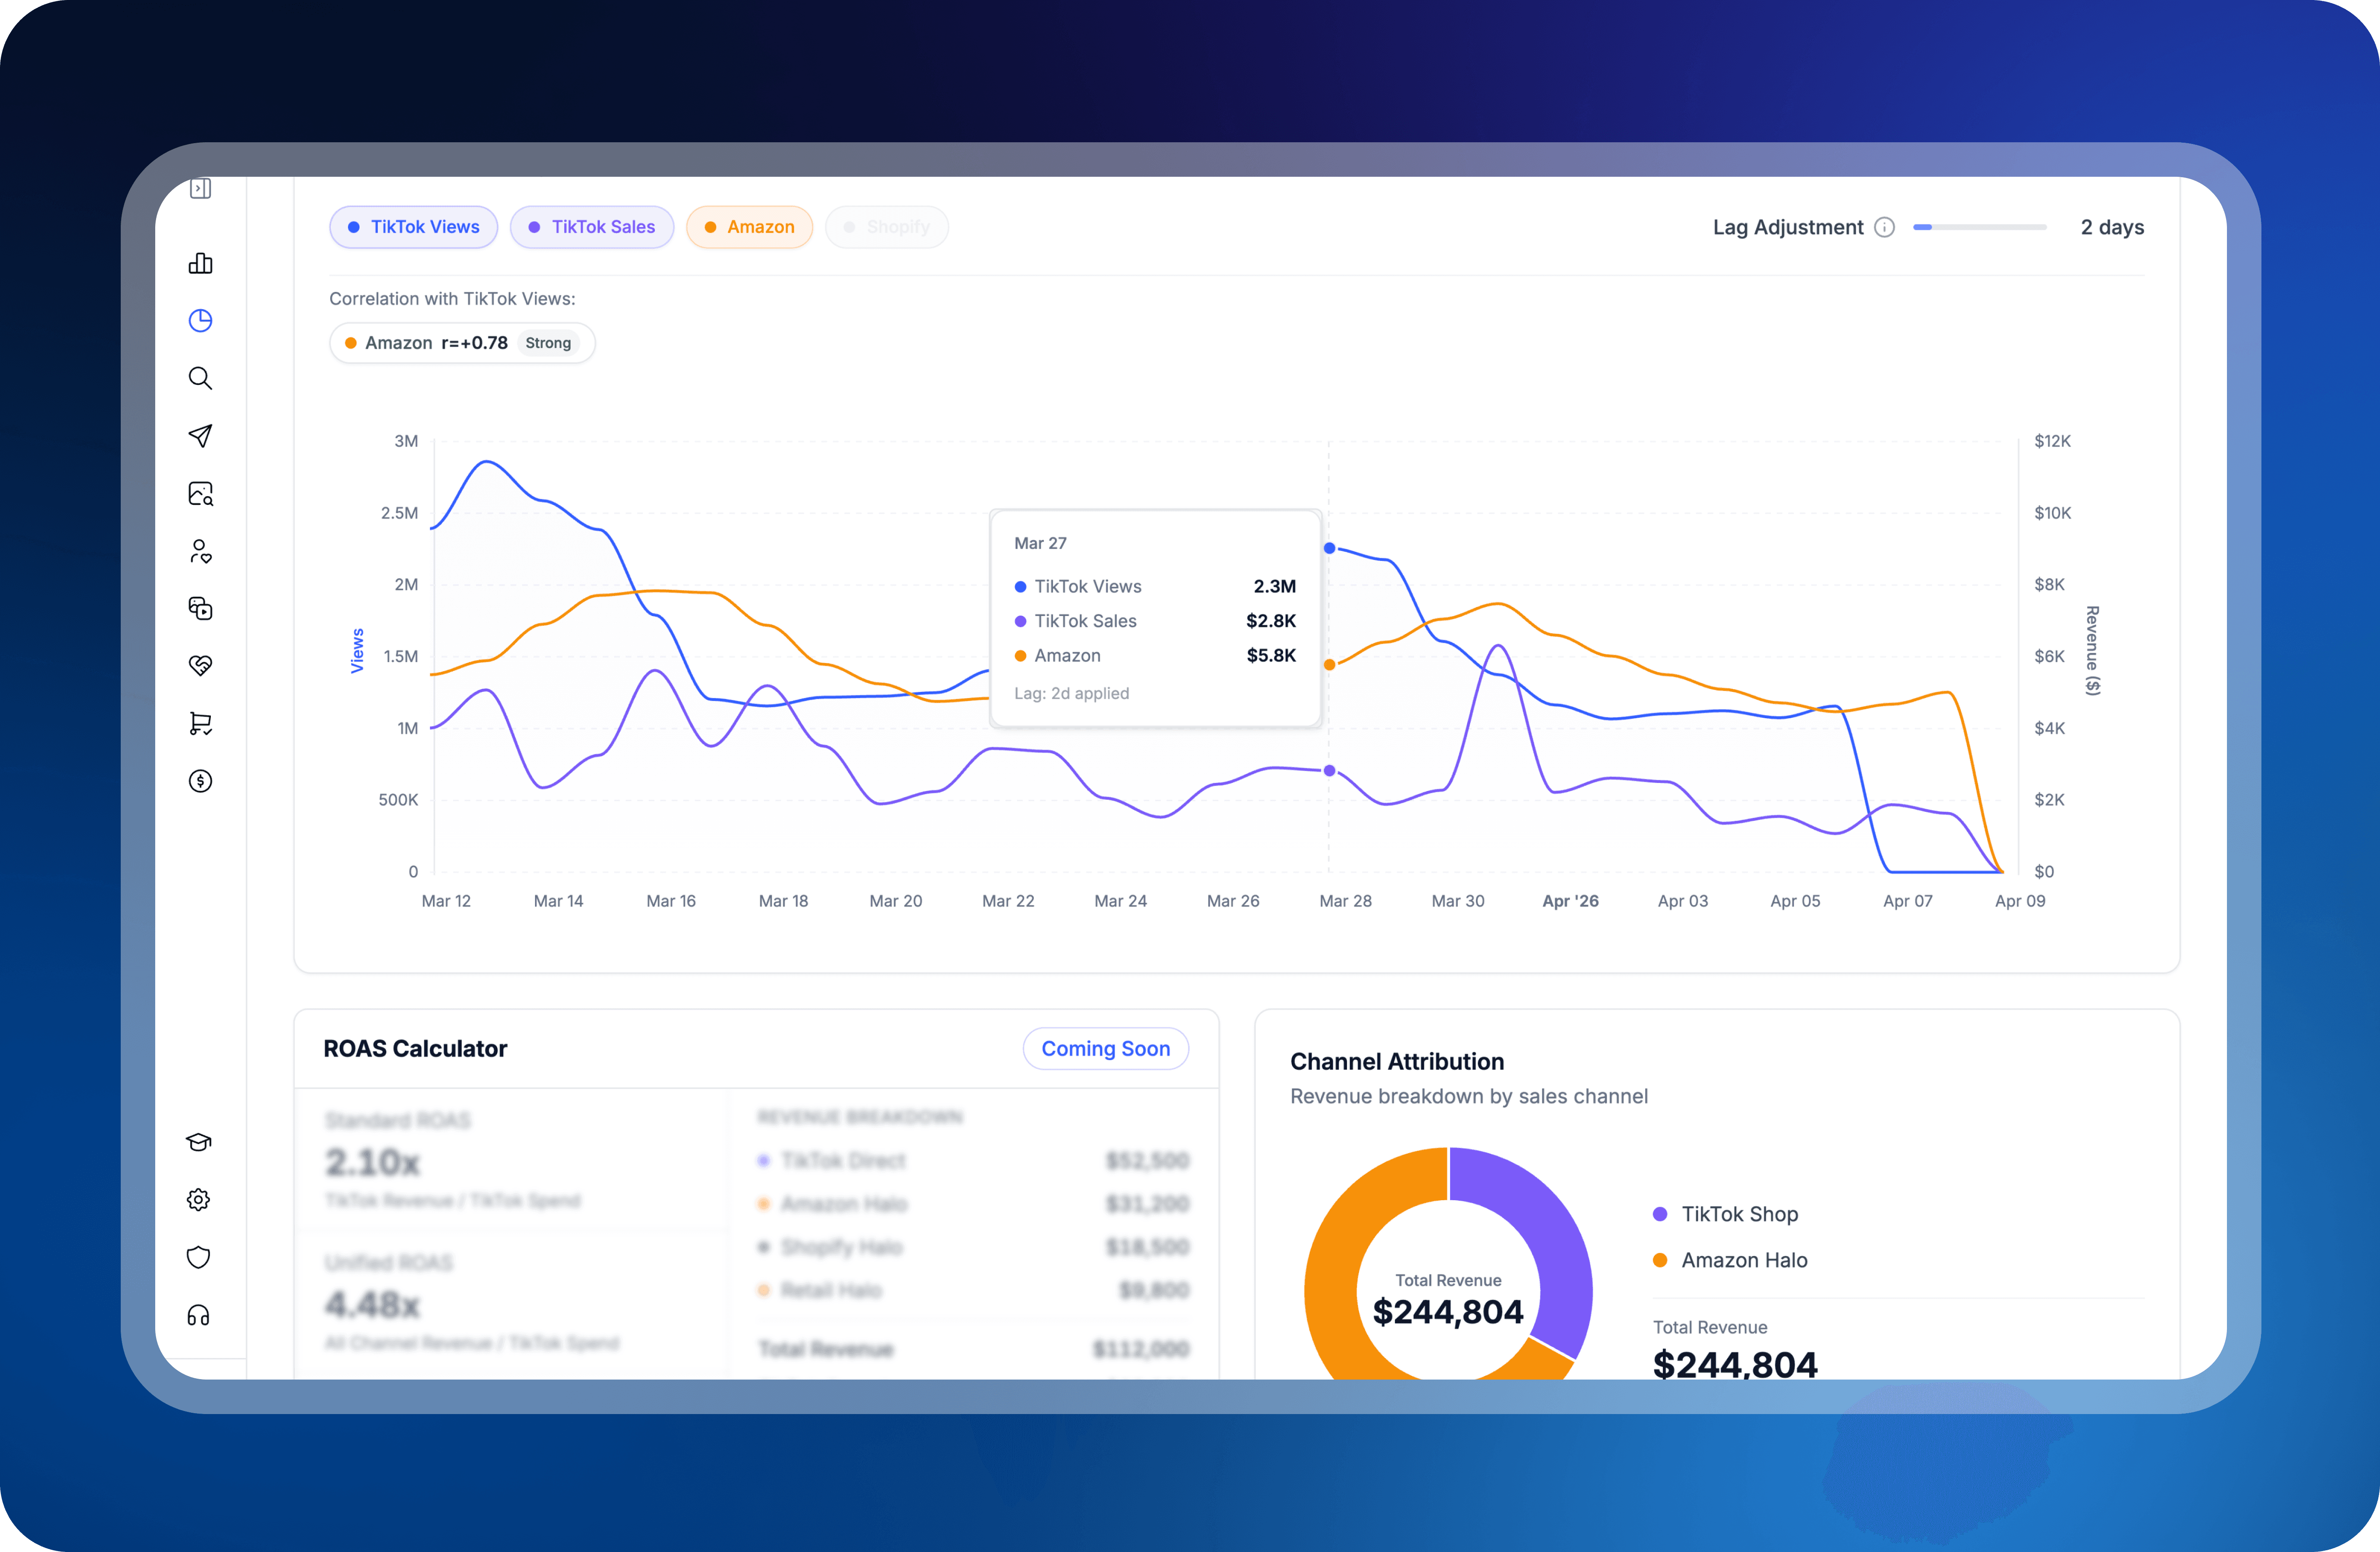This screenshot has width=2380, height=1552.
Task: Click the purple TikTok Sales point at Mar 27
Action: [1329, 771]
